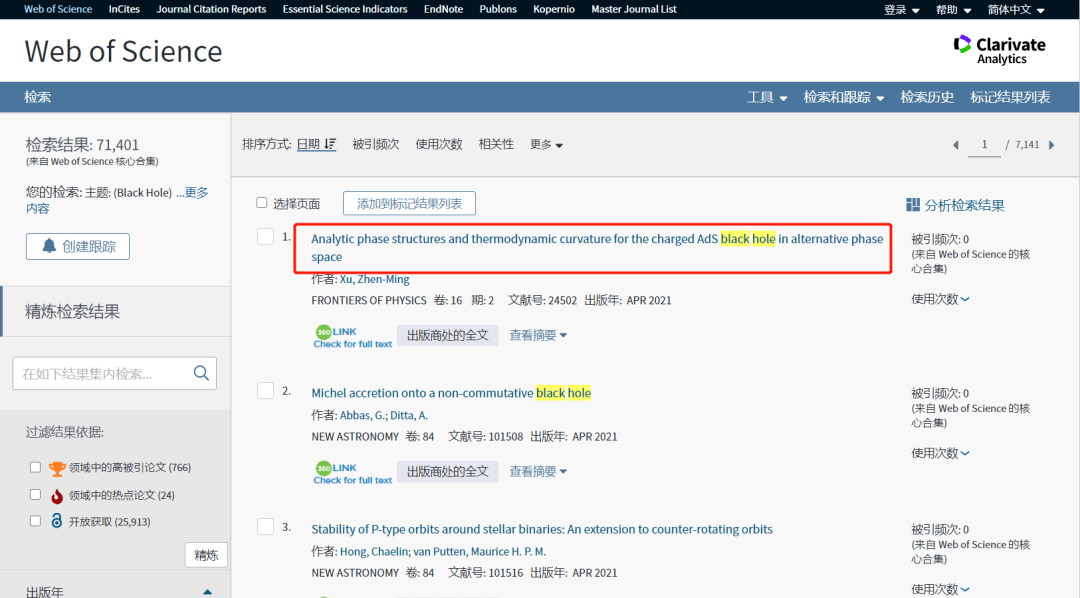The width and height of the screenshot is (1080, 598).
Task: Click date sort order icon
Action: (x=331, y=144)
